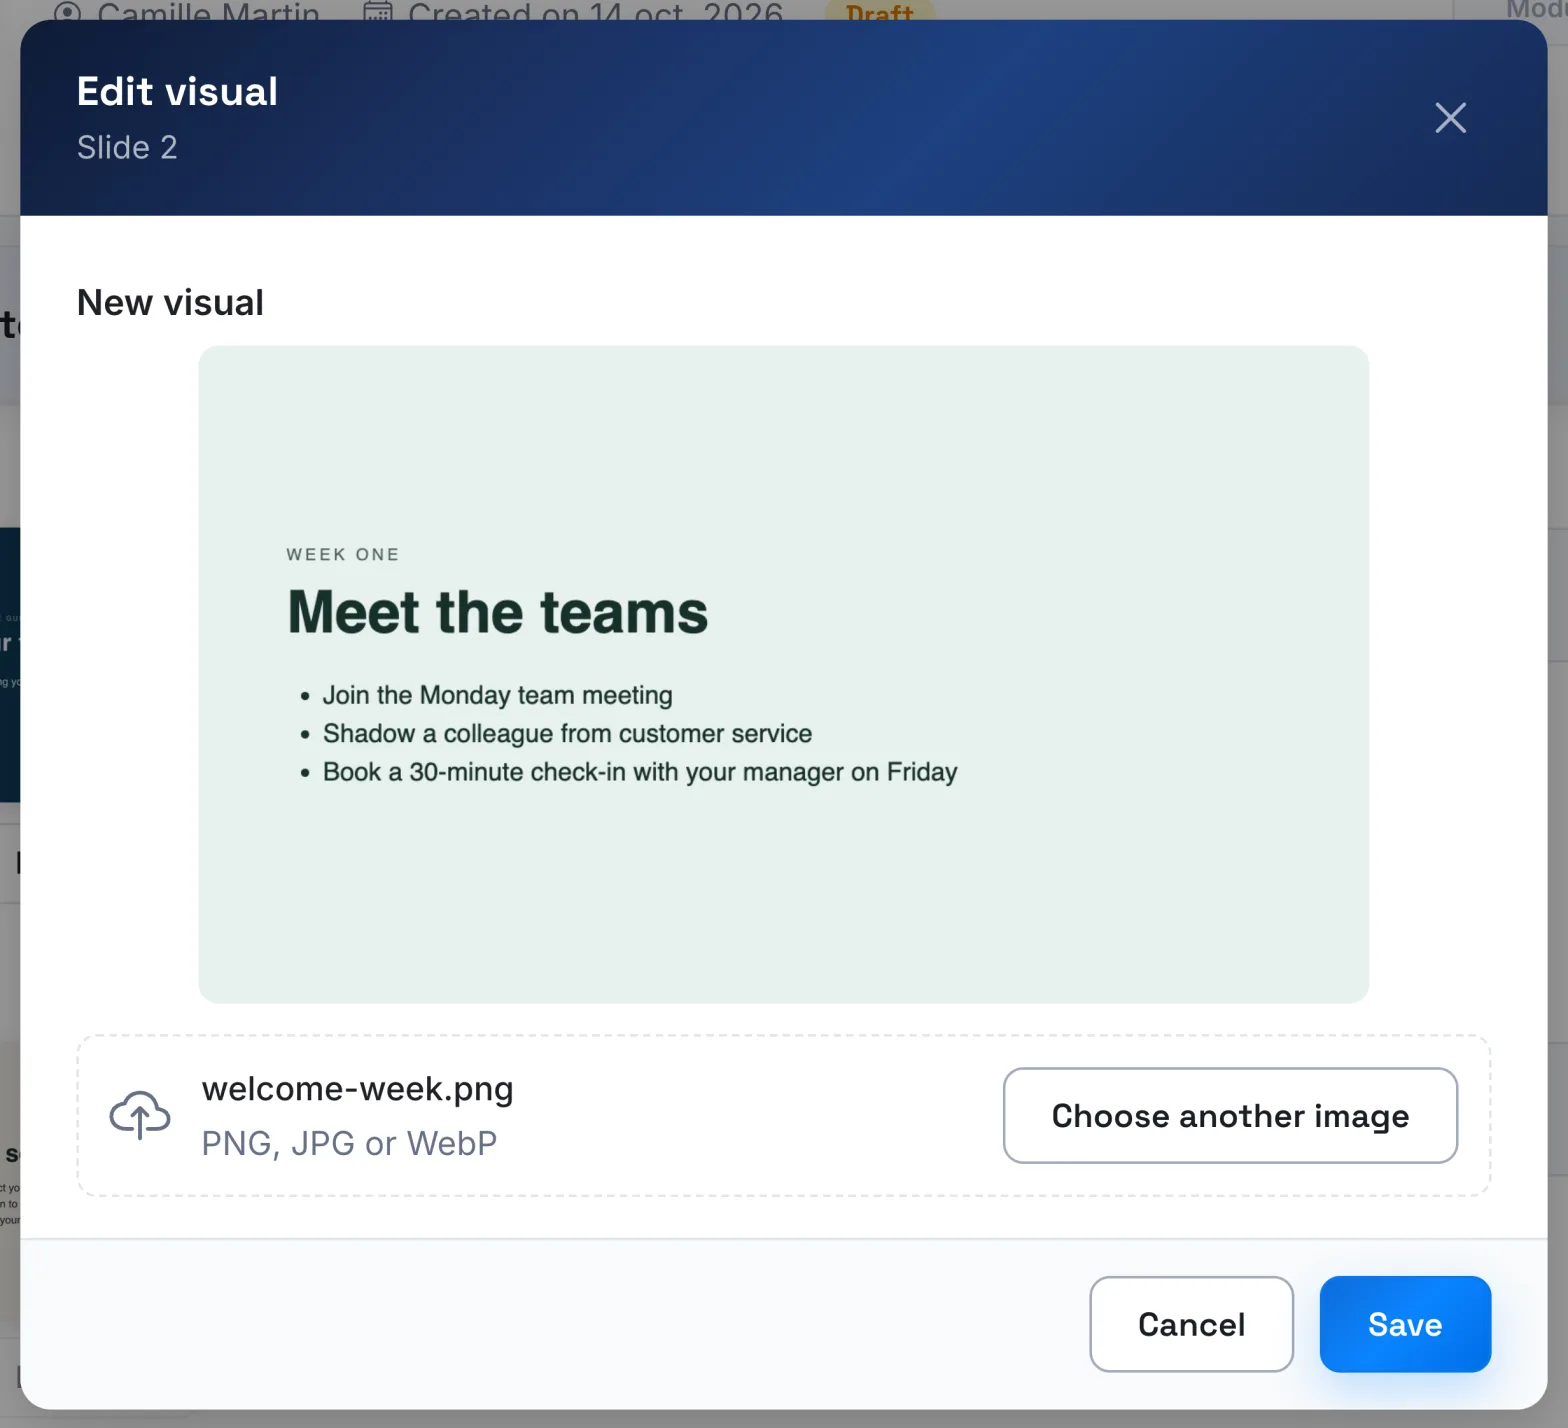Viewport: 1568px width, 1428px height.
Task: Click the Edit visual title
Action: pos(177,91)
